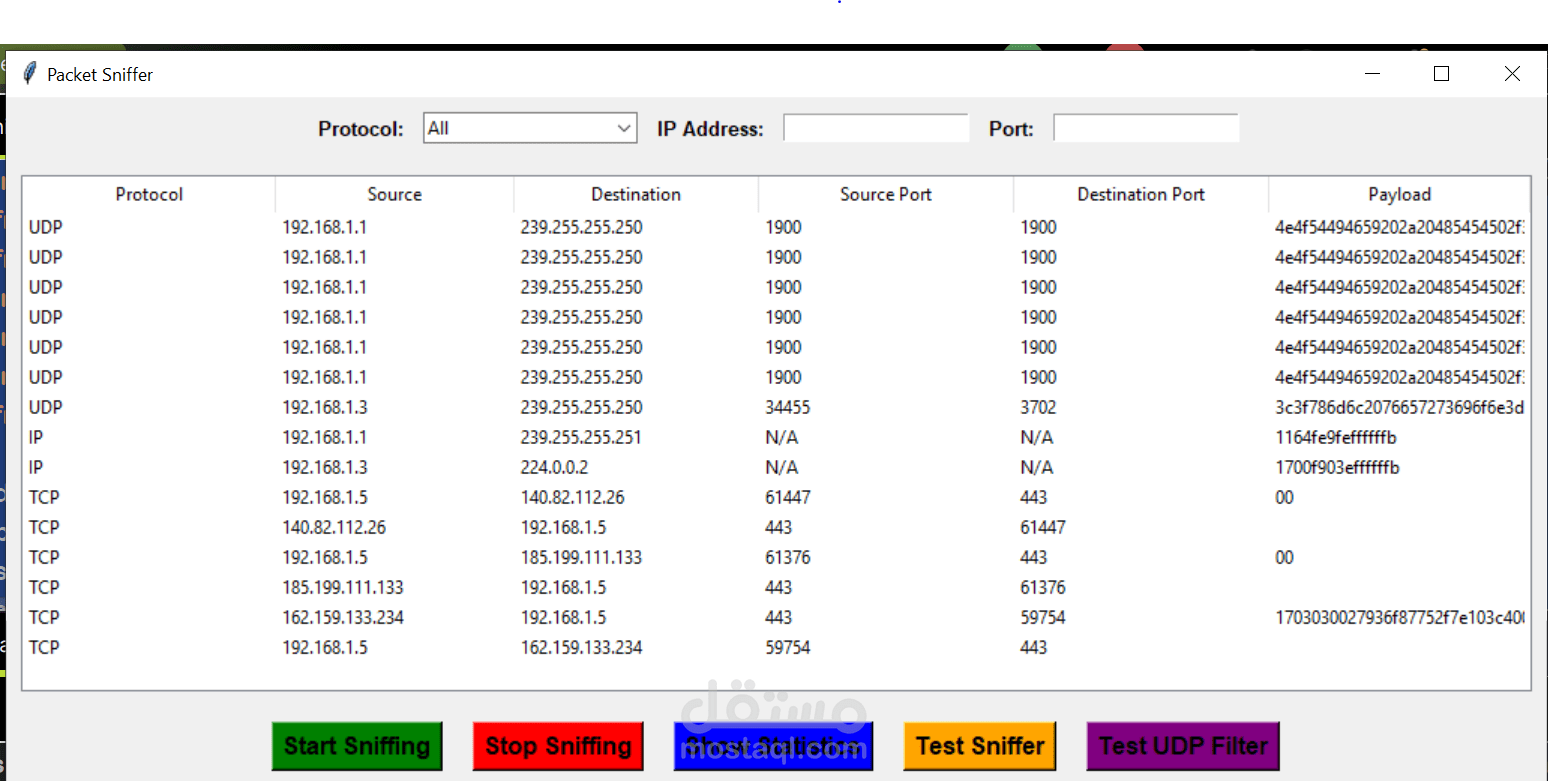This screenshot has width=1548, height=781.
Task: Click the blue Show Statistics button
Action: [x=774, y=746]
